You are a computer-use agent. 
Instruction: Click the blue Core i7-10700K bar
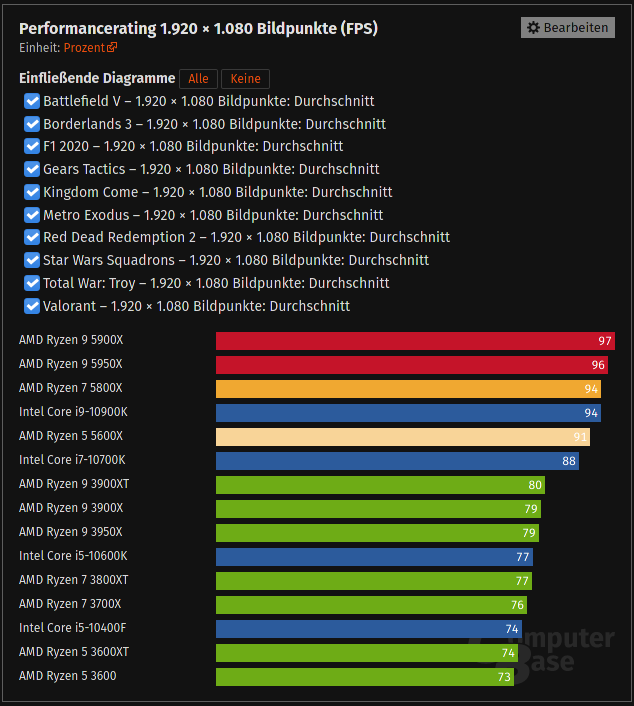point(397,461)
